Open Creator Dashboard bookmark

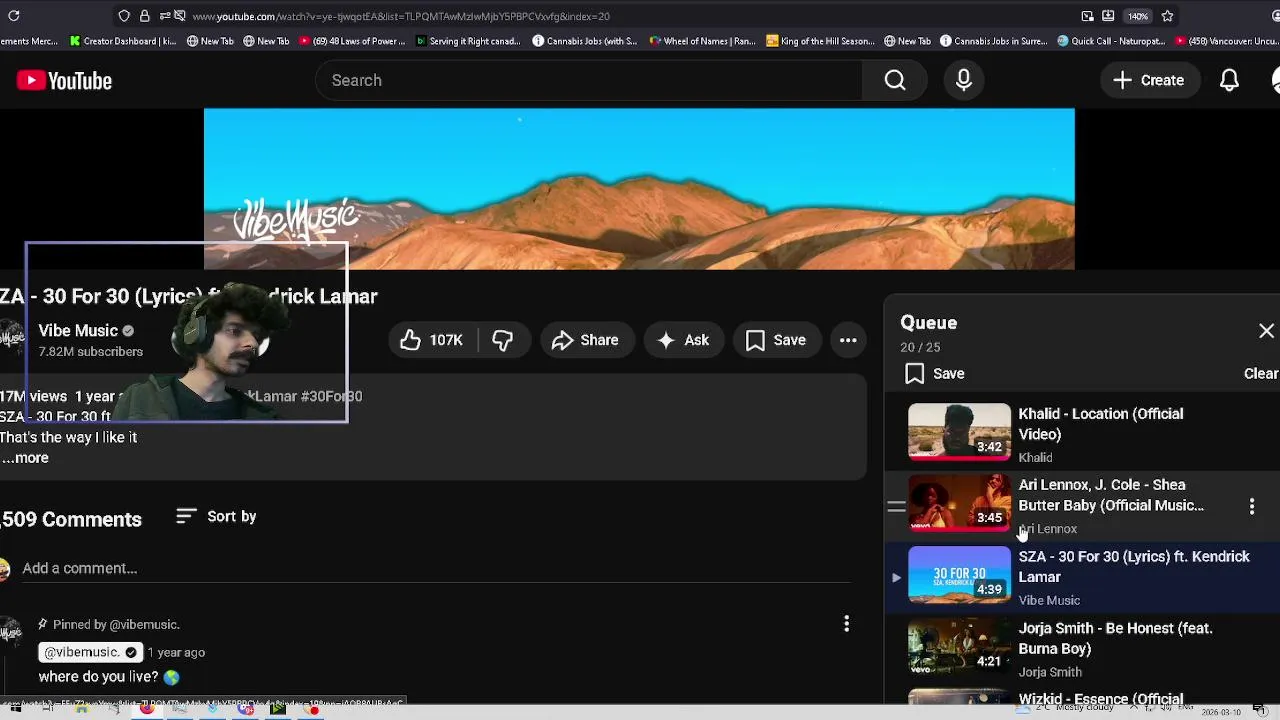[122, 41]
